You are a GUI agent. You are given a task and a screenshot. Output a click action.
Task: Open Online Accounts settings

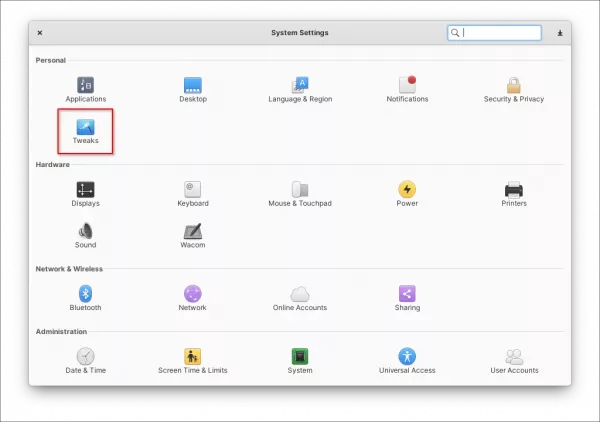coord(300,298)
